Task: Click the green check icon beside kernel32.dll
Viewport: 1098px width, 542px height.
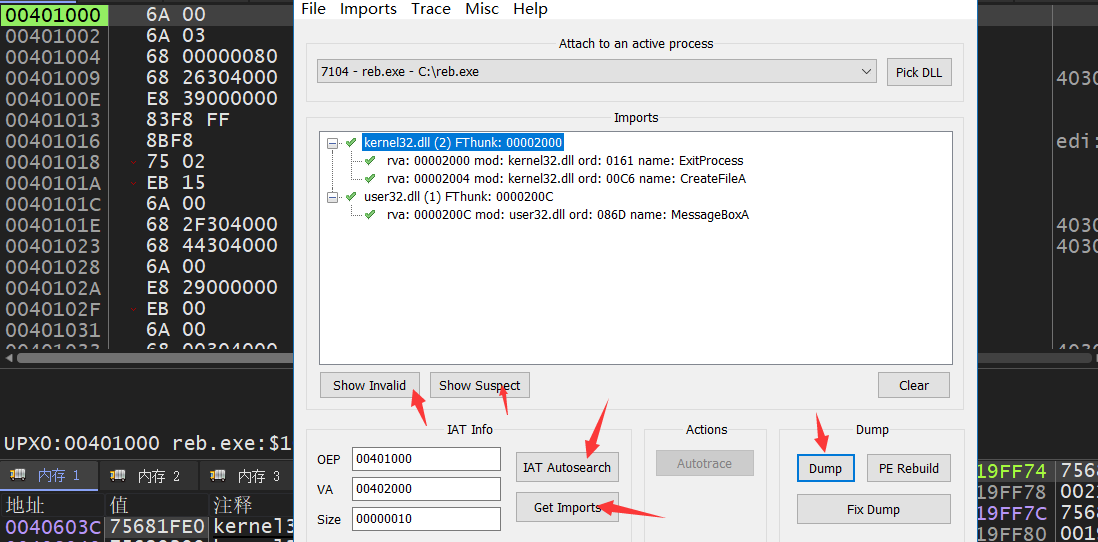Action: pyautogui.click(x=352, y=142)
